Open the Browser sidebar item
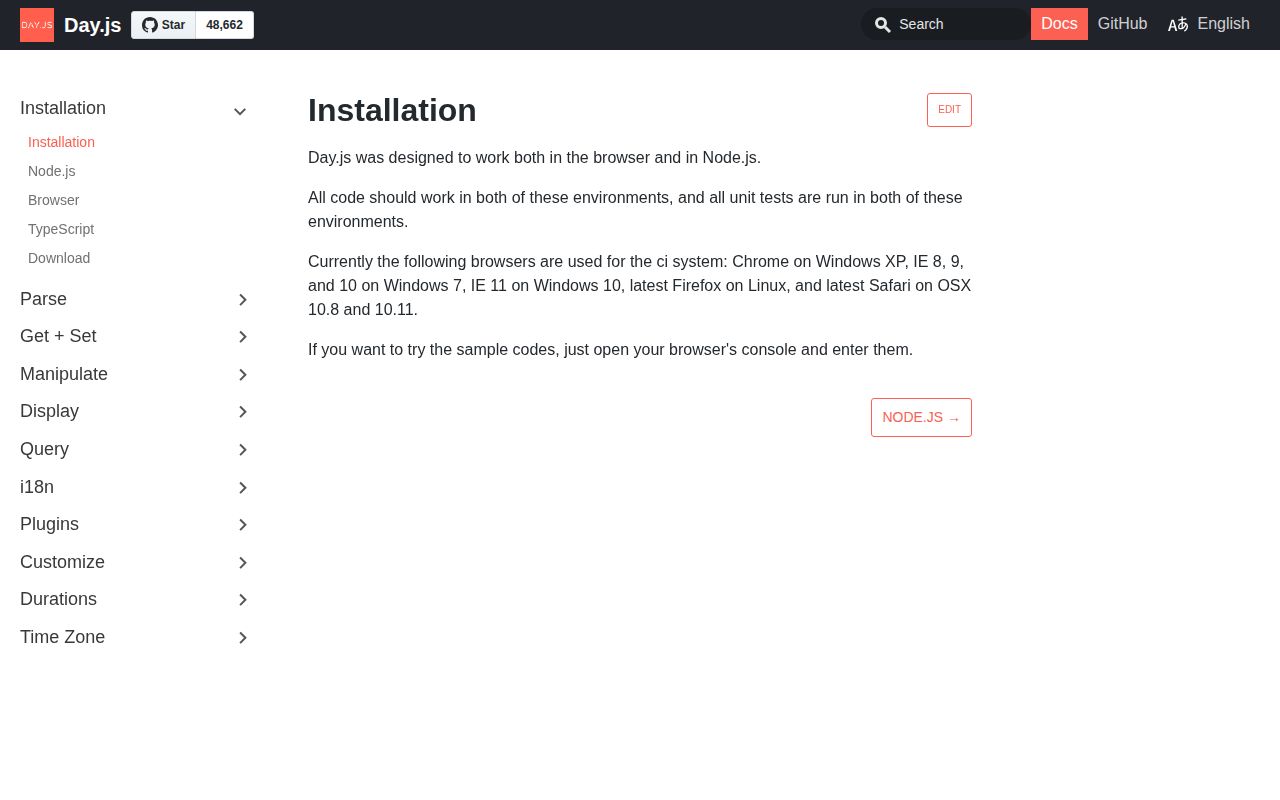 pos(53,200)
